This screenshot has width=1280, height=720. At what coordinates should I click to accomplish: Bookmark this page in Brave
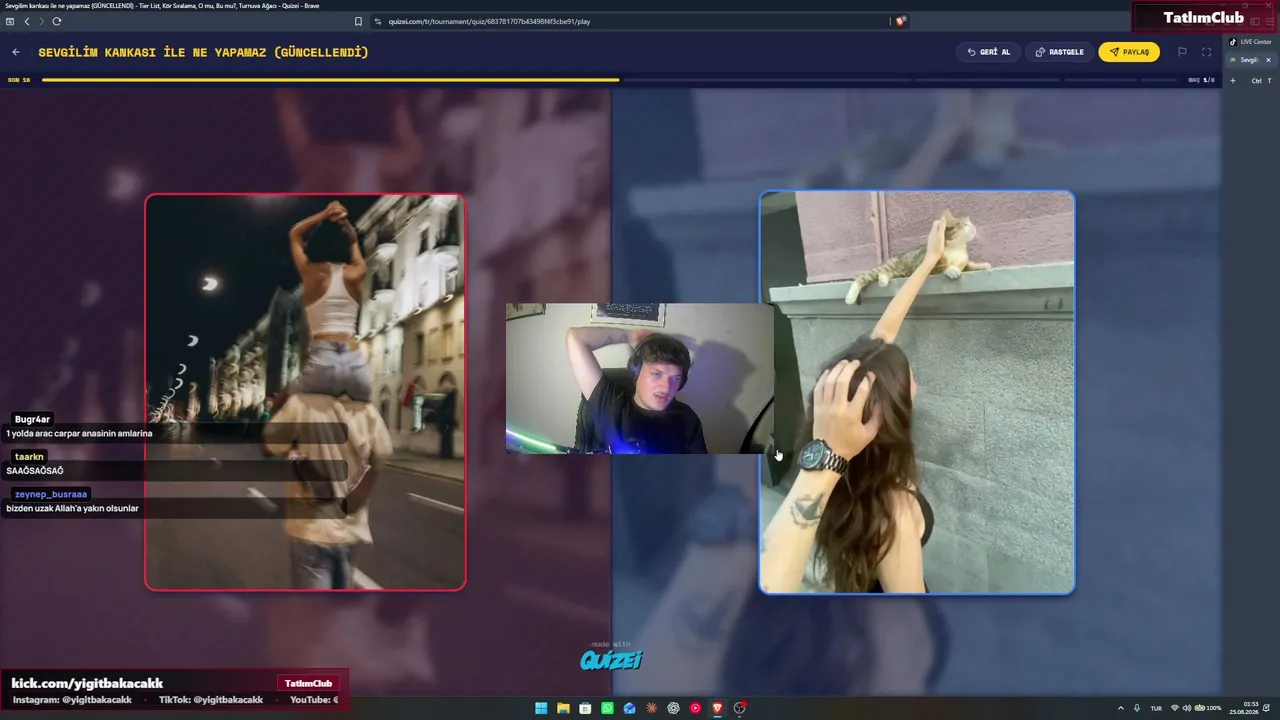pos(358,21)
